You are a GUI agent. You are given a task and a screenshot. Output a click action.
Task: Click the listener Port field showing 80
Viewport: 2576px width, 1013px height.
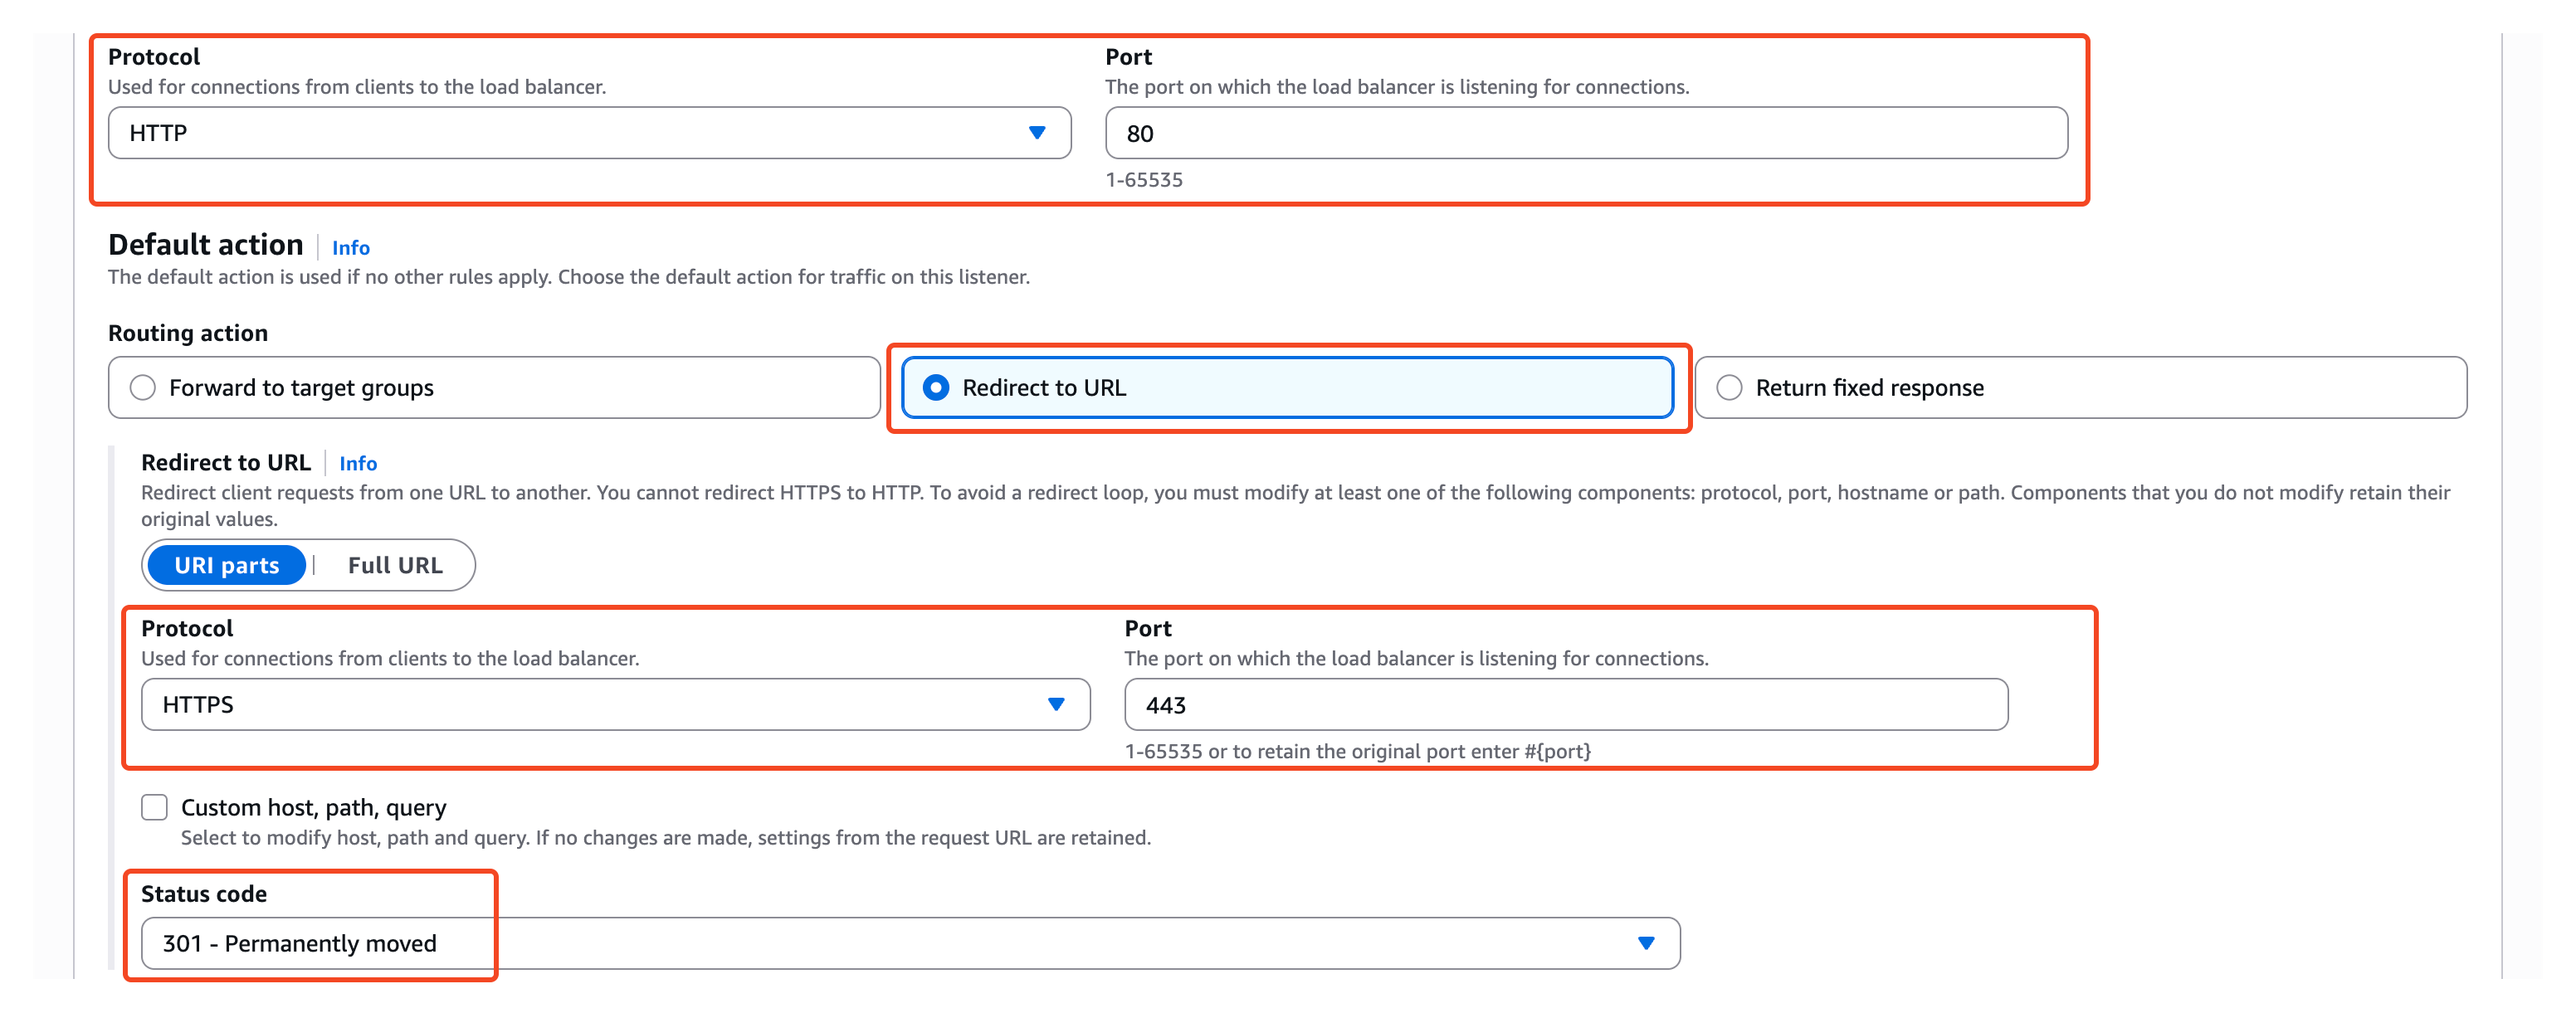point(1585,134)
